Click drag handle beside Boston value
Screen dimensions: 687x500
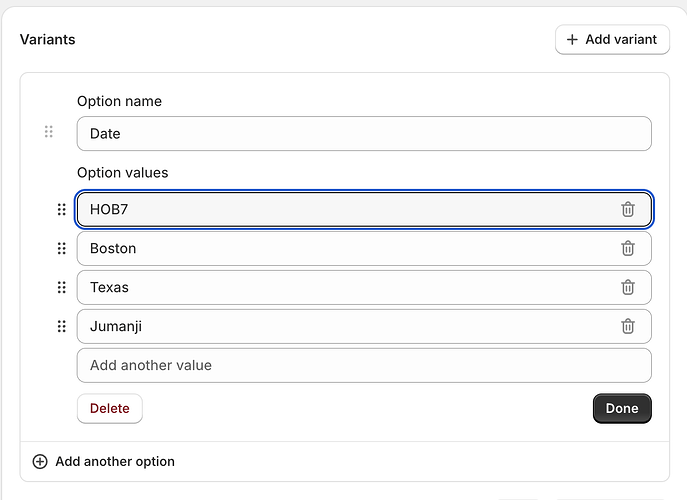pyautogui.click(x=61, y=248)
